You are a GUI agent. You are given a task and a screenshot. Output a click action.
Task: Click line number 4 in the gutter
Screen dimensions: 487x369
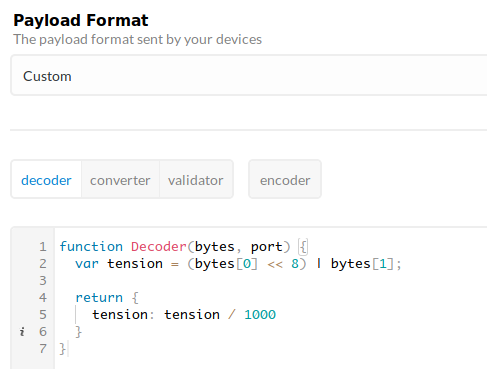[43, 298]
